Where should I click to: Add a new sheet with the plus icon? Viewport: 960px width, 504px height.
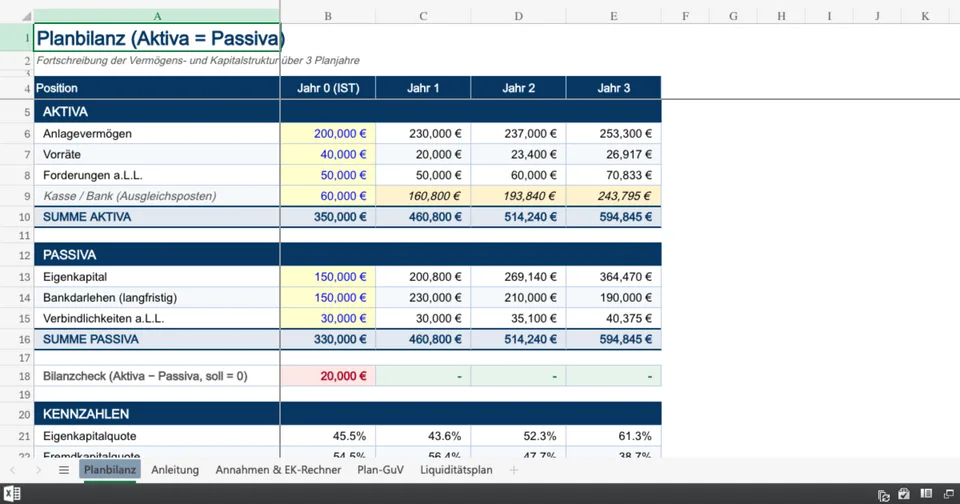[x=514, y=470]
